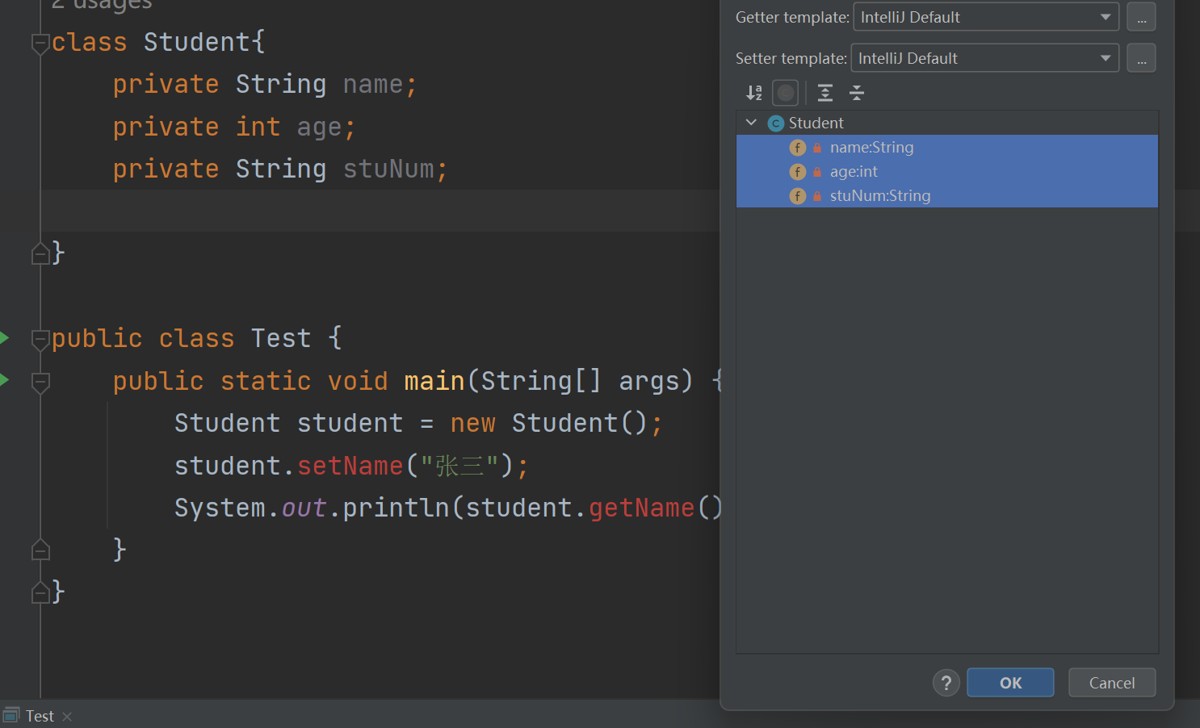Screen dimensions: 1200x728
Task: Click the field icon beside stuNum:String
Action: click(797, 195)
